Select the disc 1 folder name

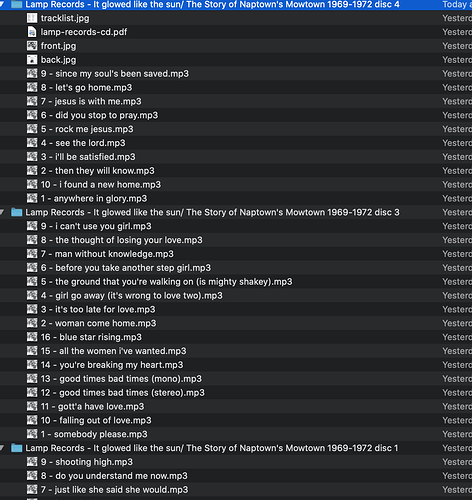(x=212, y=448)
